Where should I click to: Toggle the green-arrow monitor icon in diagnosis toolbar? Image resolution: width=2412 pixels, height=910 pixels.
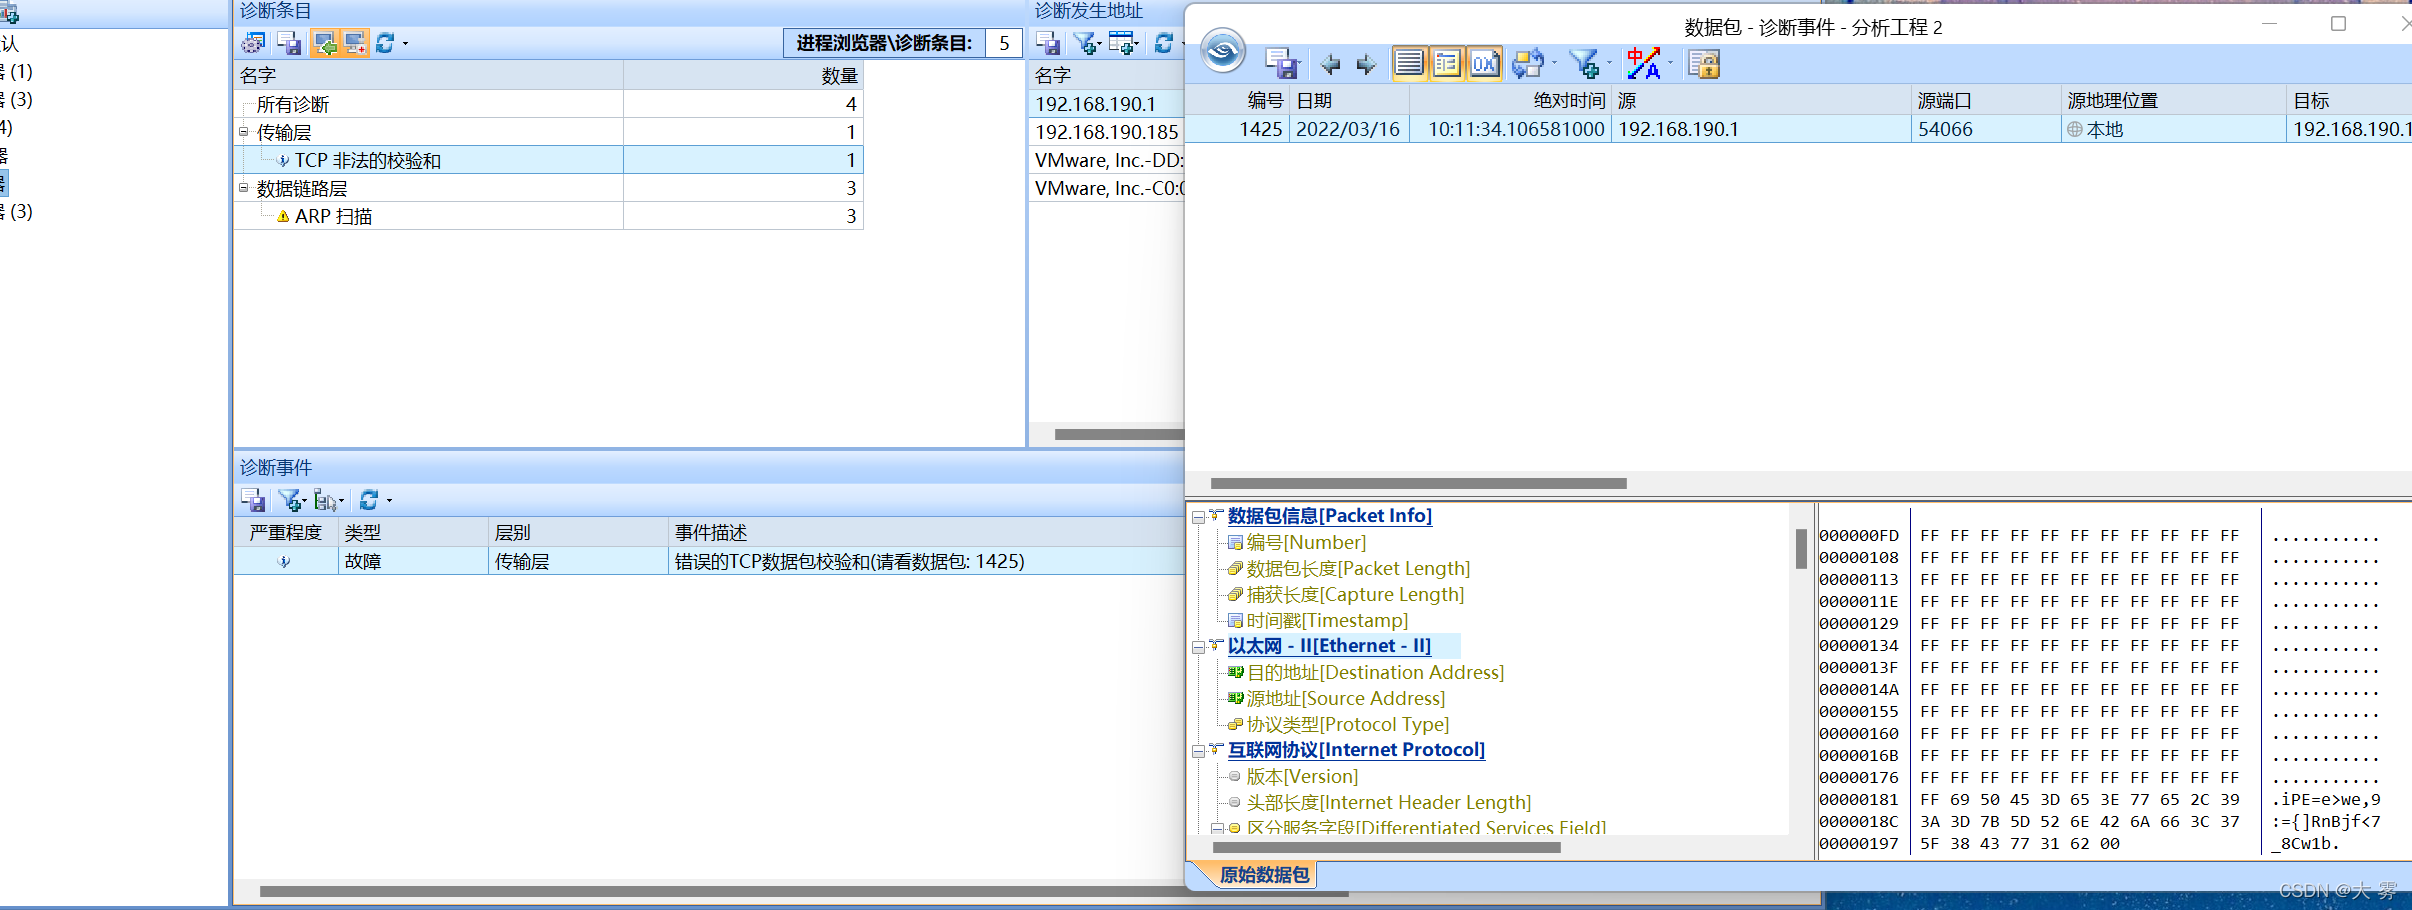[x=325, y=43]
